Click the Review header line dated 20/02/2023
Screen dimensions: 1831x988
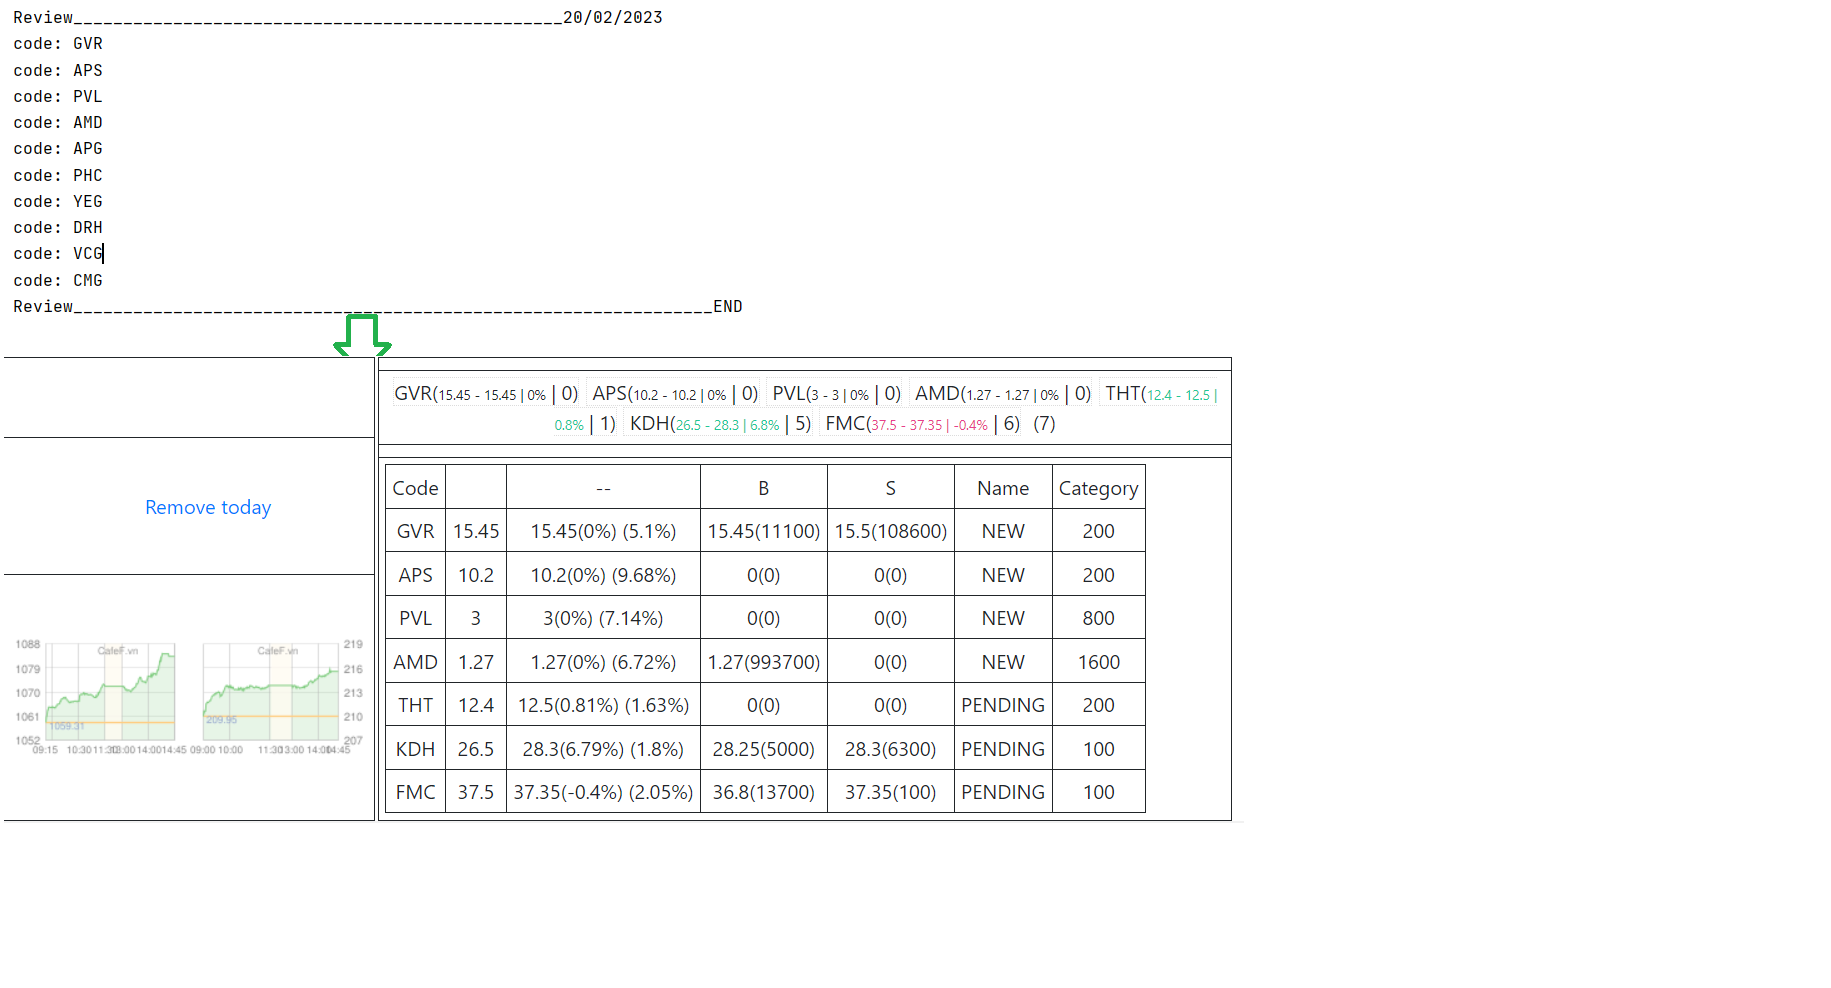pos(338,18)
